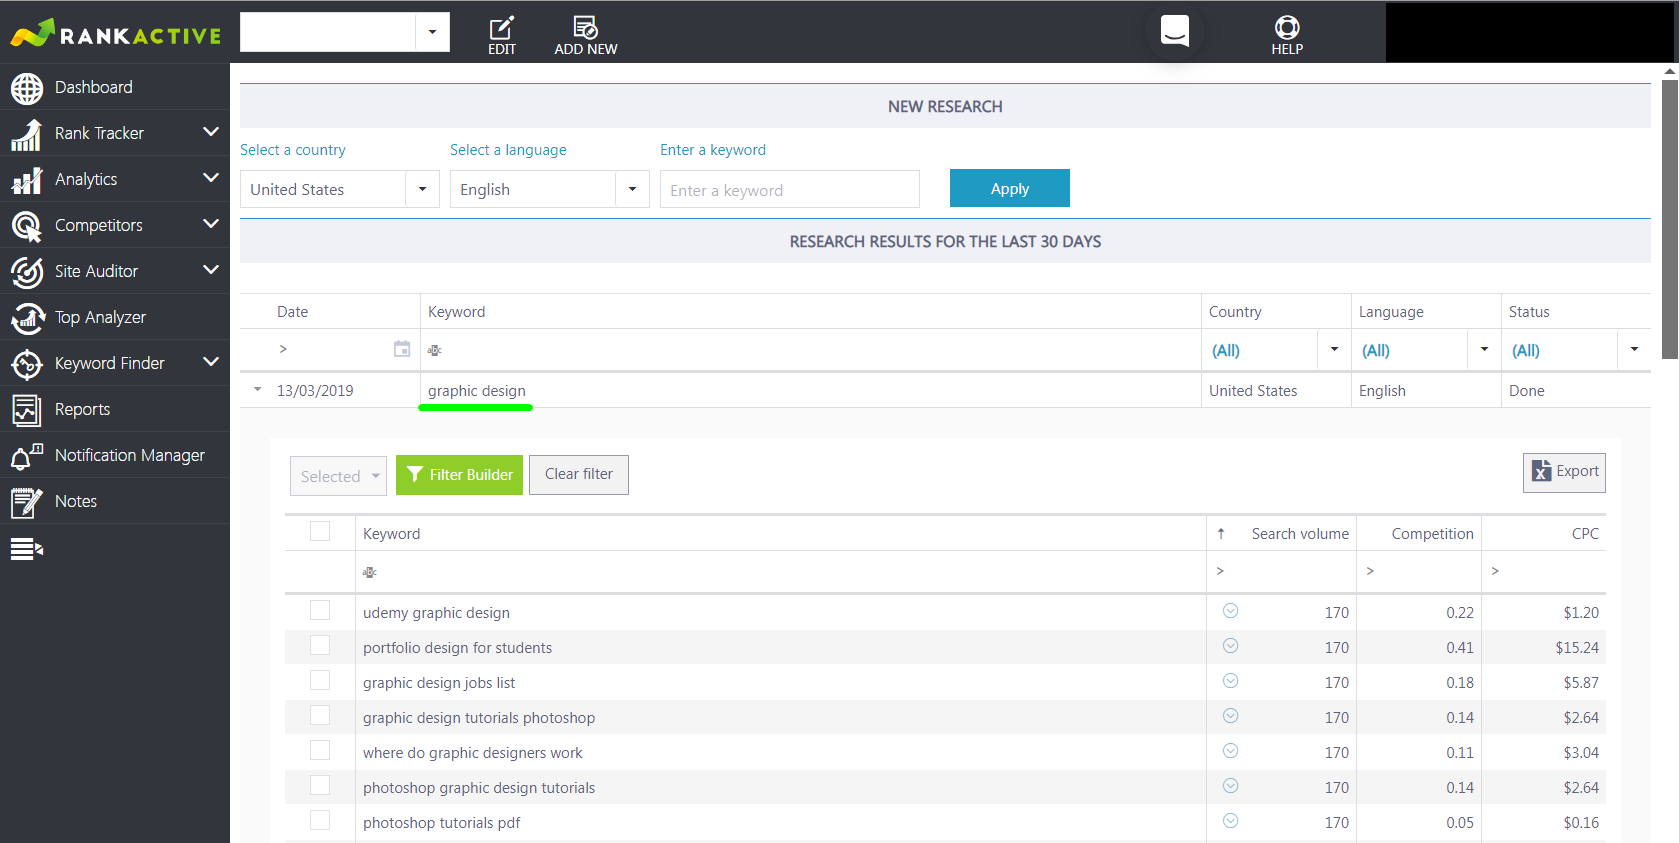Screen dimensions: 1679x843
Task: Click the collapse sidebar menu icon
Action: (26, 548)
